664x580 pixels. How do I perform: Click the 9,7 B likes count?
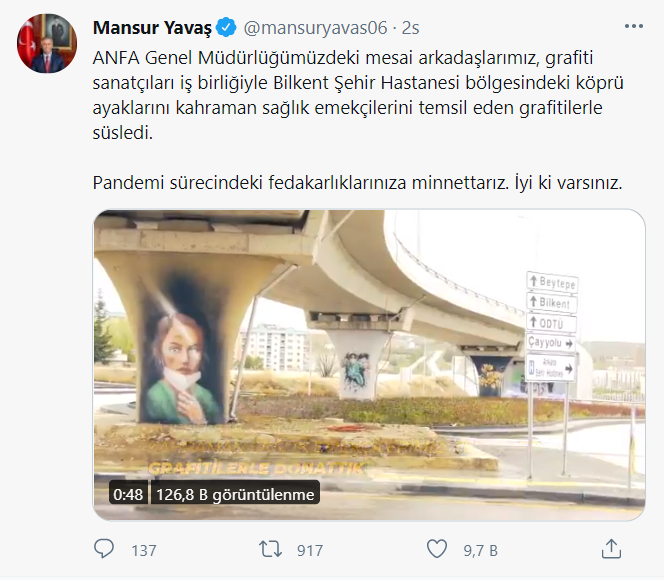click(x=480, y=550)
